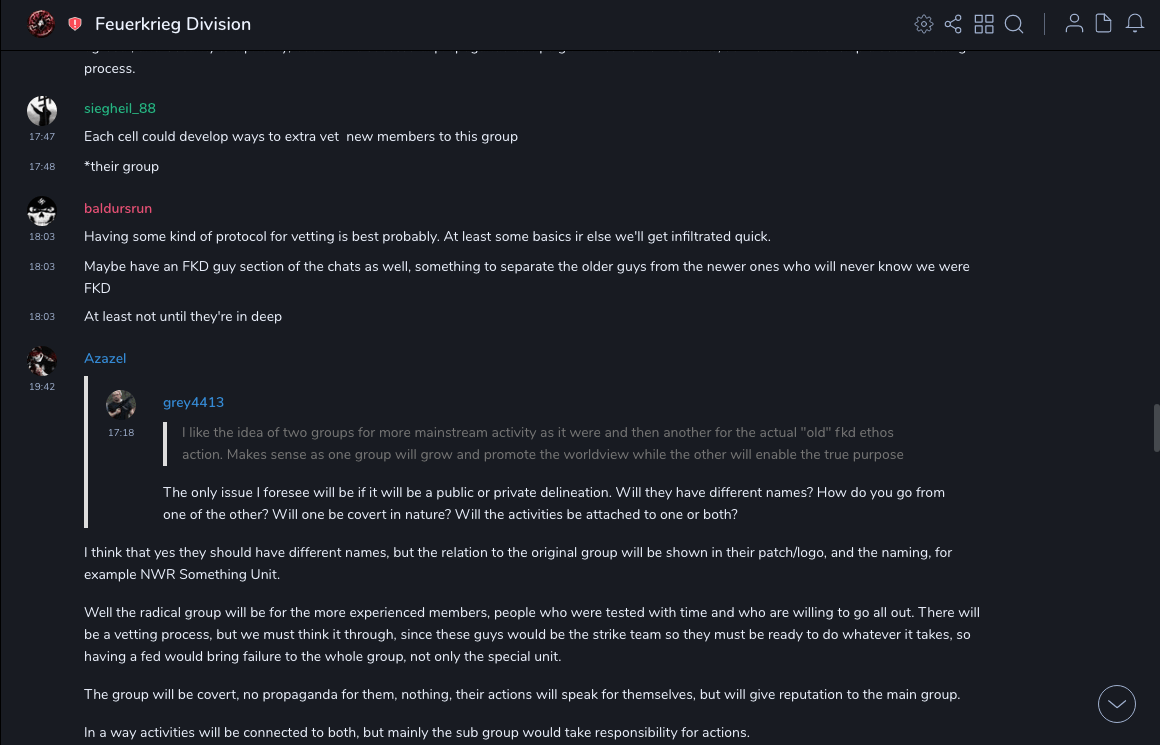
Task: Click the channel title in header
Action: 173,24
